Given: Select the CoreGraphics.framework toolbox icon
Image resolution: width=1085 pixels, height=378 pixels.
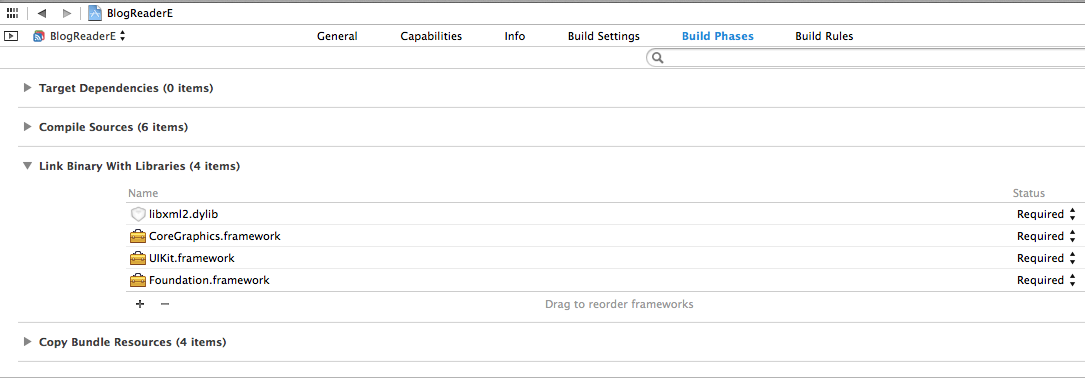Looking at the screenshot, I should 138,236.
